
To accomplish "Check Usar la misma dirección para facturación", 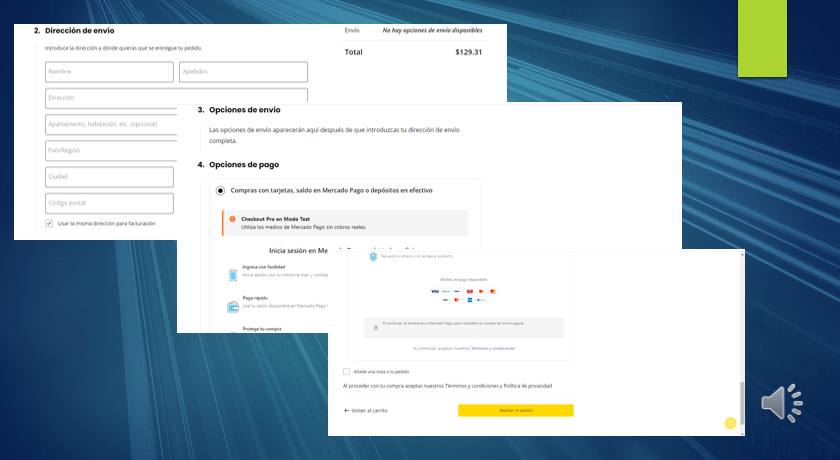I will 49,223.
